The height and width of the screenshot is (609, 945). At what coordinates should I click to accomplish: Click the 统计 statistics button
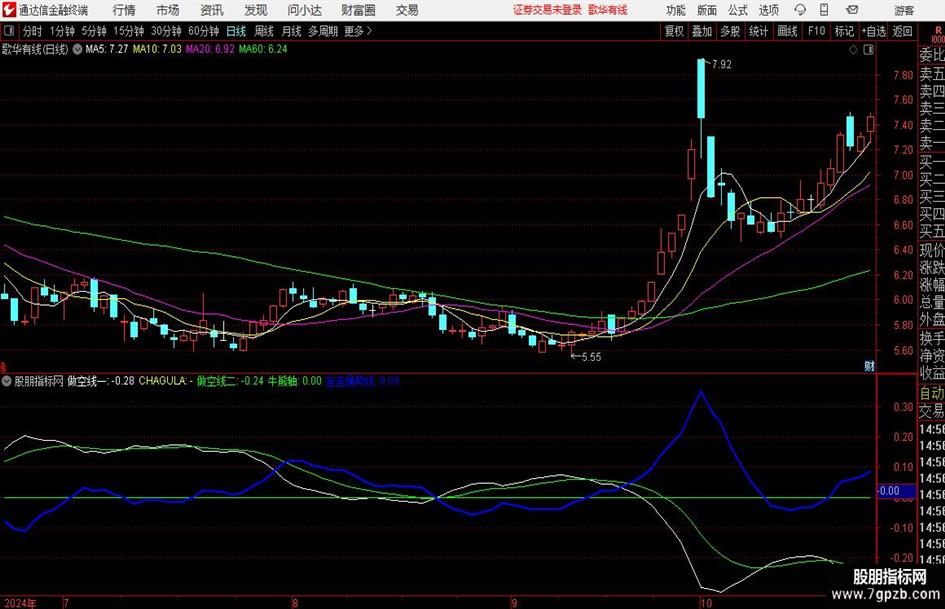[758, 31]
